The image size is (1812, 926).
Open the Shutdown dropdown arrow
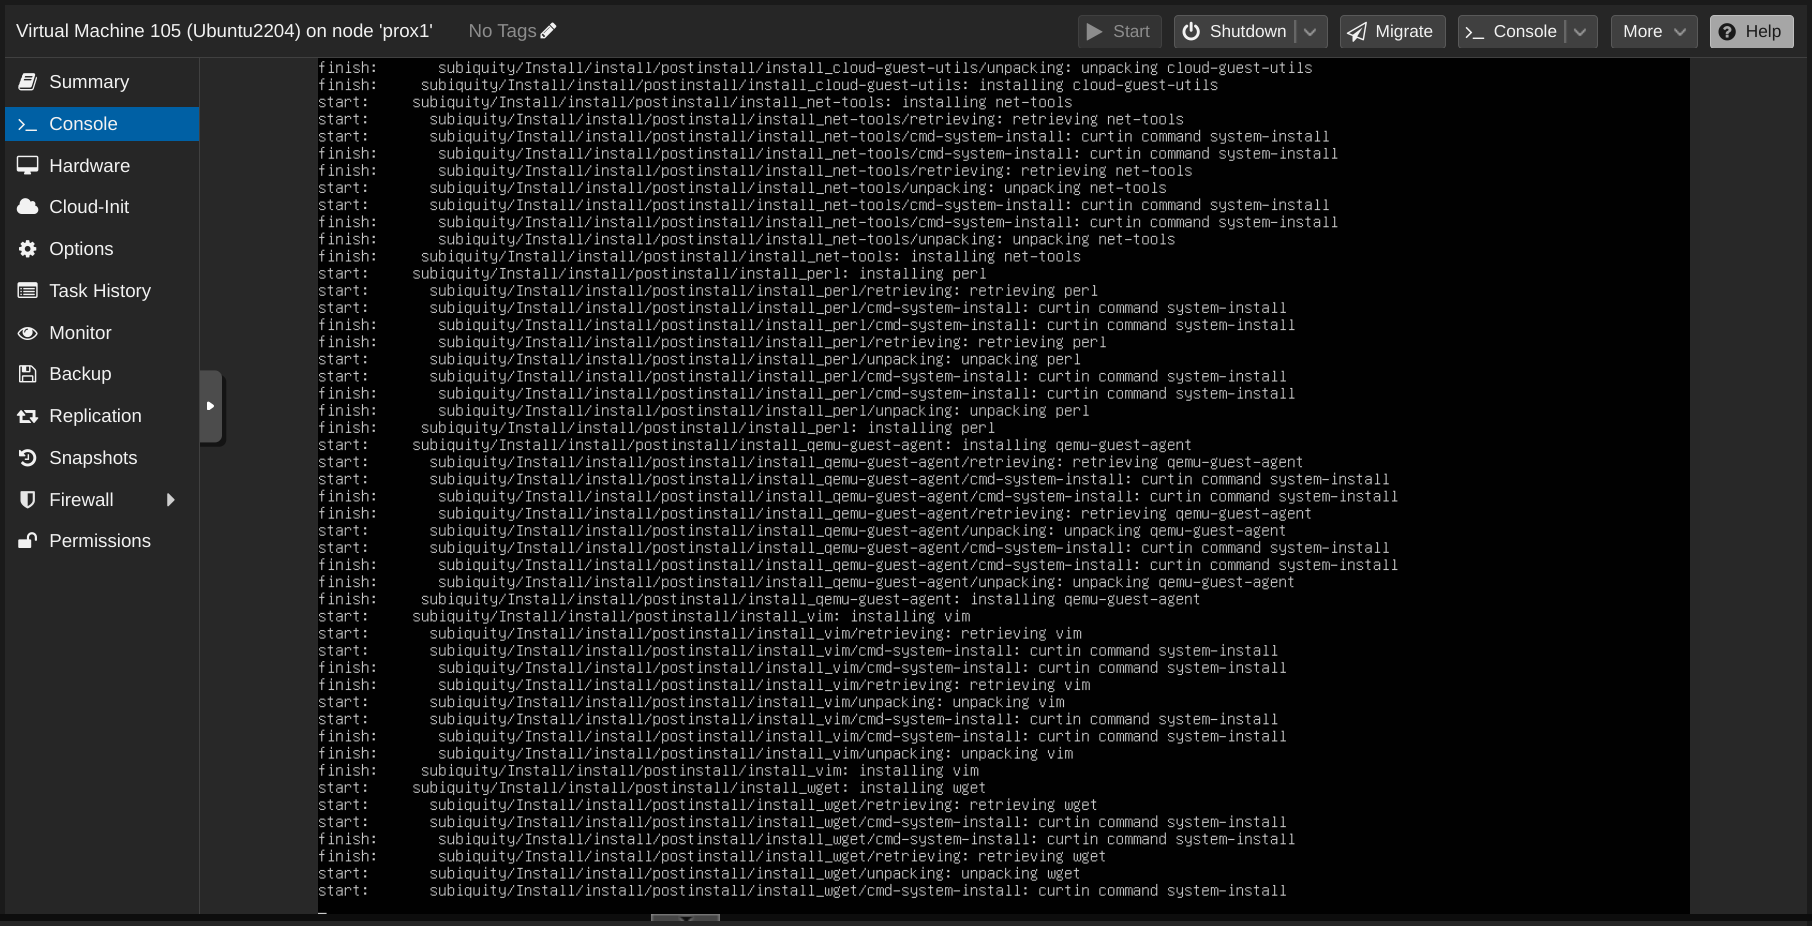[1311, 32]
